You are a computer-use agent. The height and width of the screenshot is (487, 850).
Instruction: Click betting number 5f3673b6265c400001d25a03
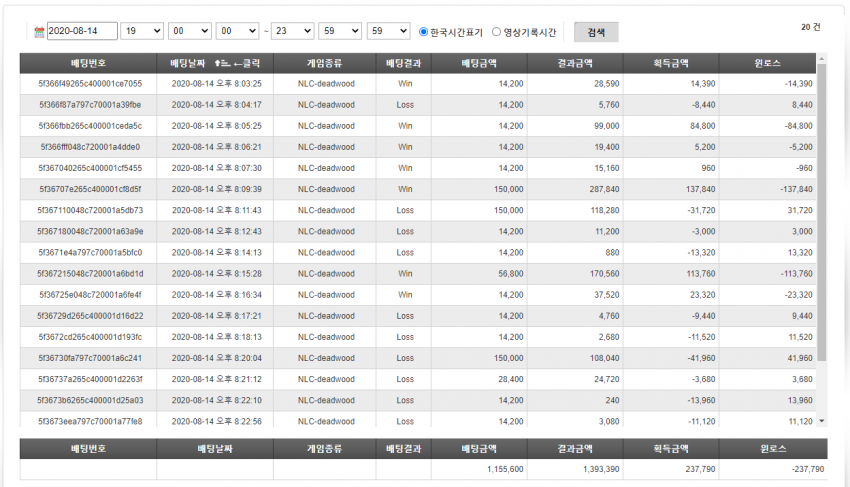click(x=90, y=401)
